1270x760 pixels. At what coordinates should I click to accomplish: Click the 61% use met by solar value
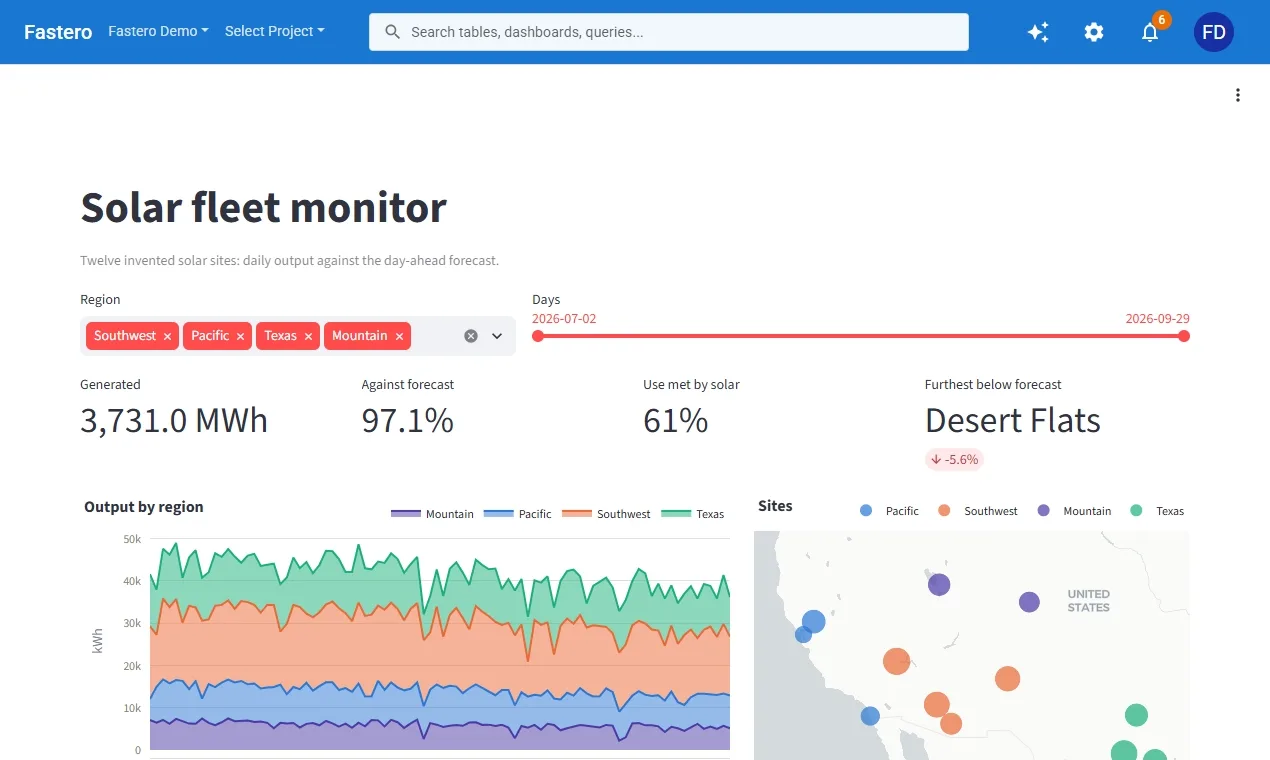(676, 421)
